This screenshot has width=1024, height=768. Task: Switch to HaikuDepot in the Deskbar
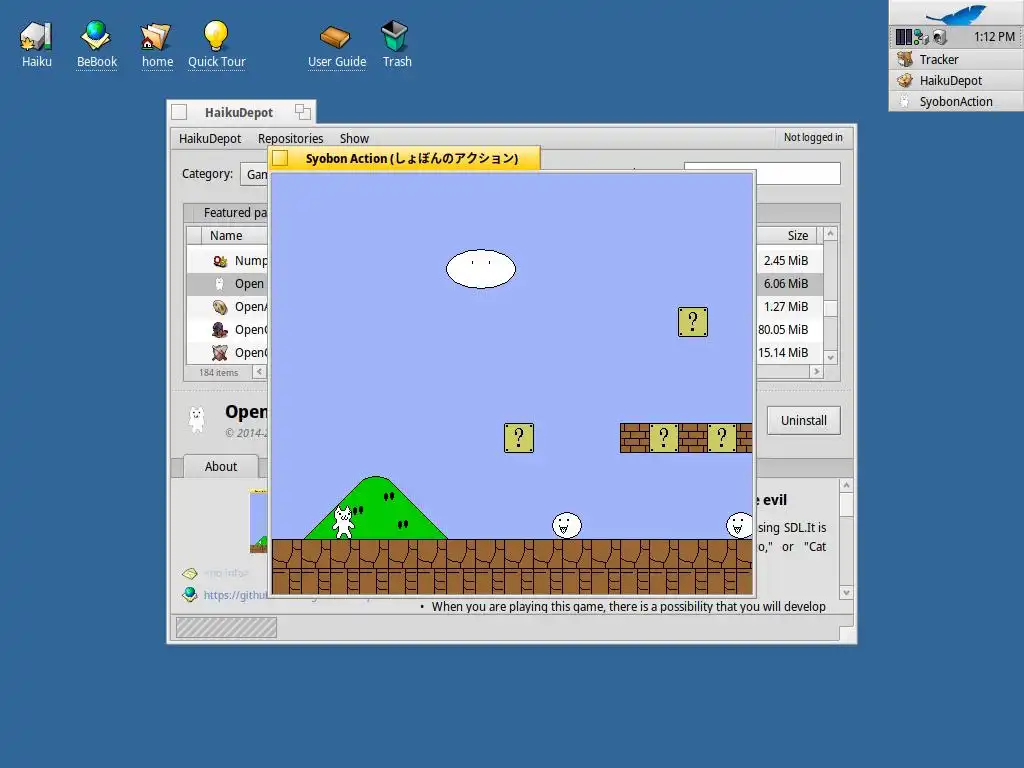tap(956, 80)
